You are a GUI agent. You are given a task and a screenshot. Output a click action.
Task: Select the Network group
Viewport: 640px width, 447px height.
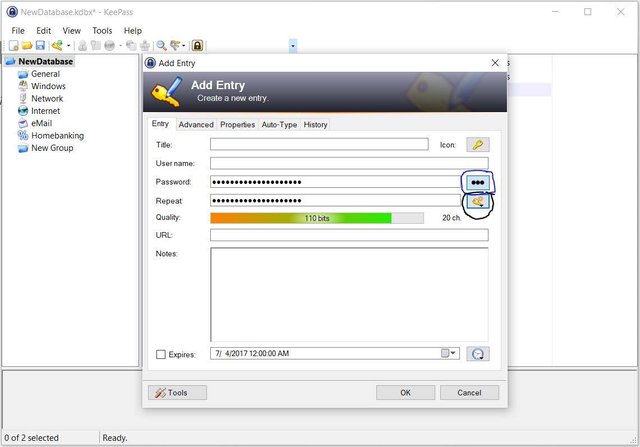(47, 98)
